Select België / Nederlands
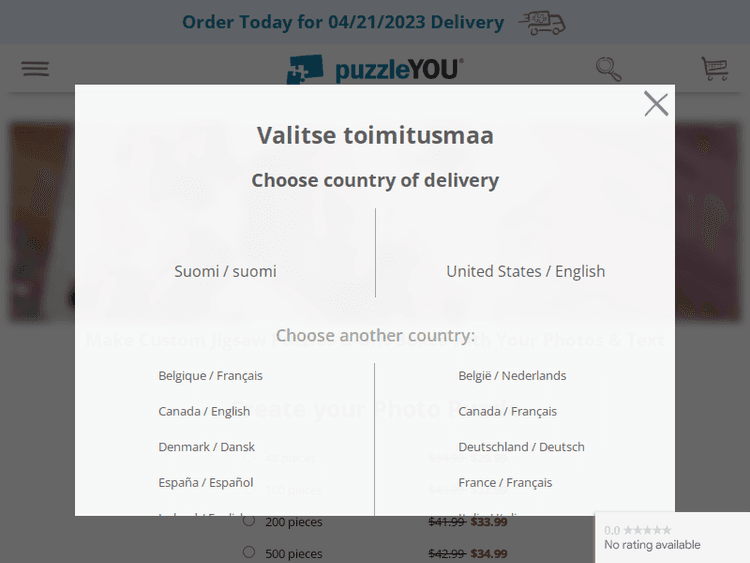The height and width of the screenshot is (563, 750). pos(512,376)
